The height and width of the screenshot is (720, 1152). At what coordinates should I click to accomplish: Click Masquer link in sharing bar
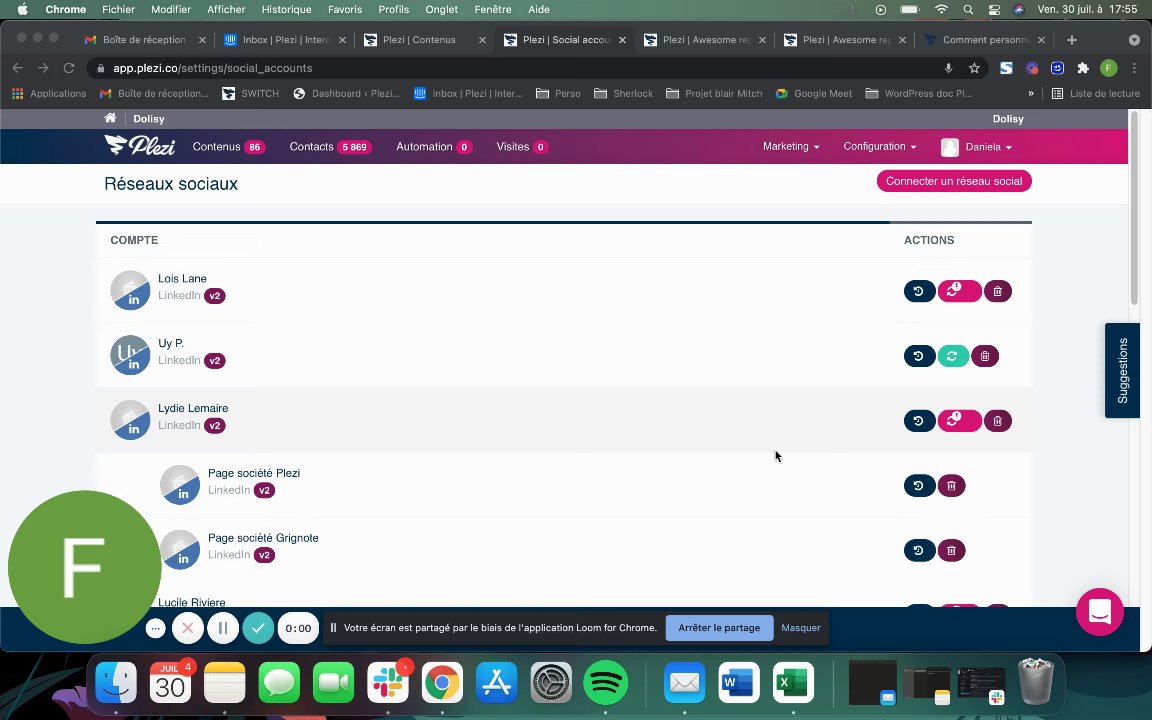pyautogui.click(x=801, y=628)
